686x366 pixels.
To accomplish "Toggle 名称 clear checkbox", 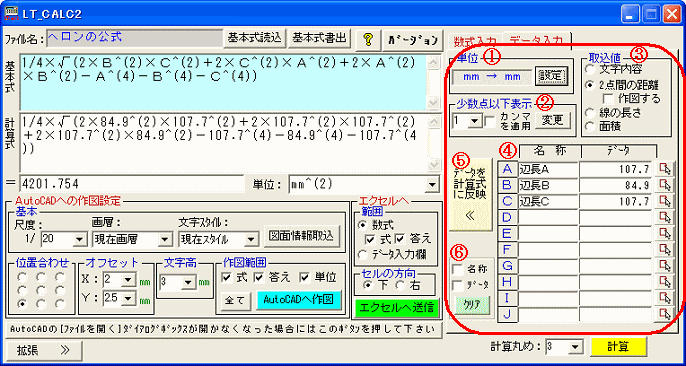I will point(457,268).
